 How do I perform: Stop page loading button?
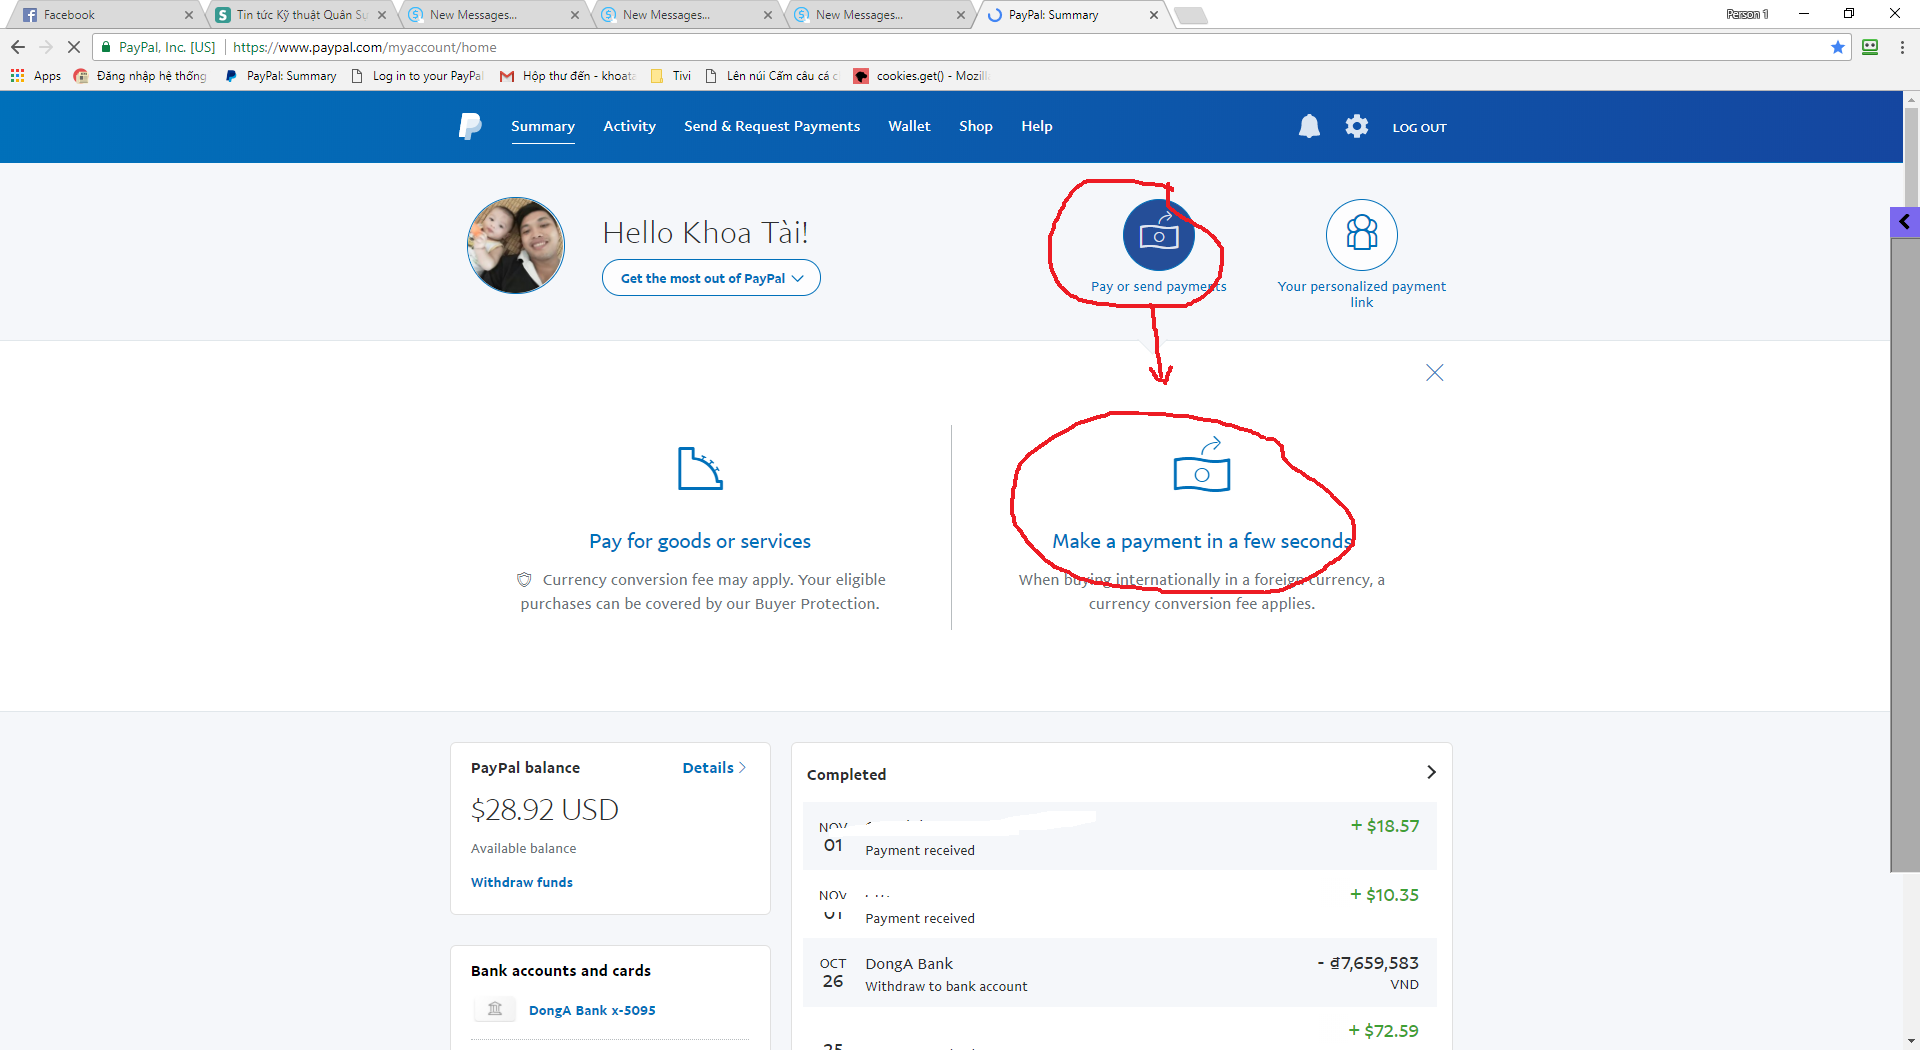pyautogui.click(x=73, y=47)
